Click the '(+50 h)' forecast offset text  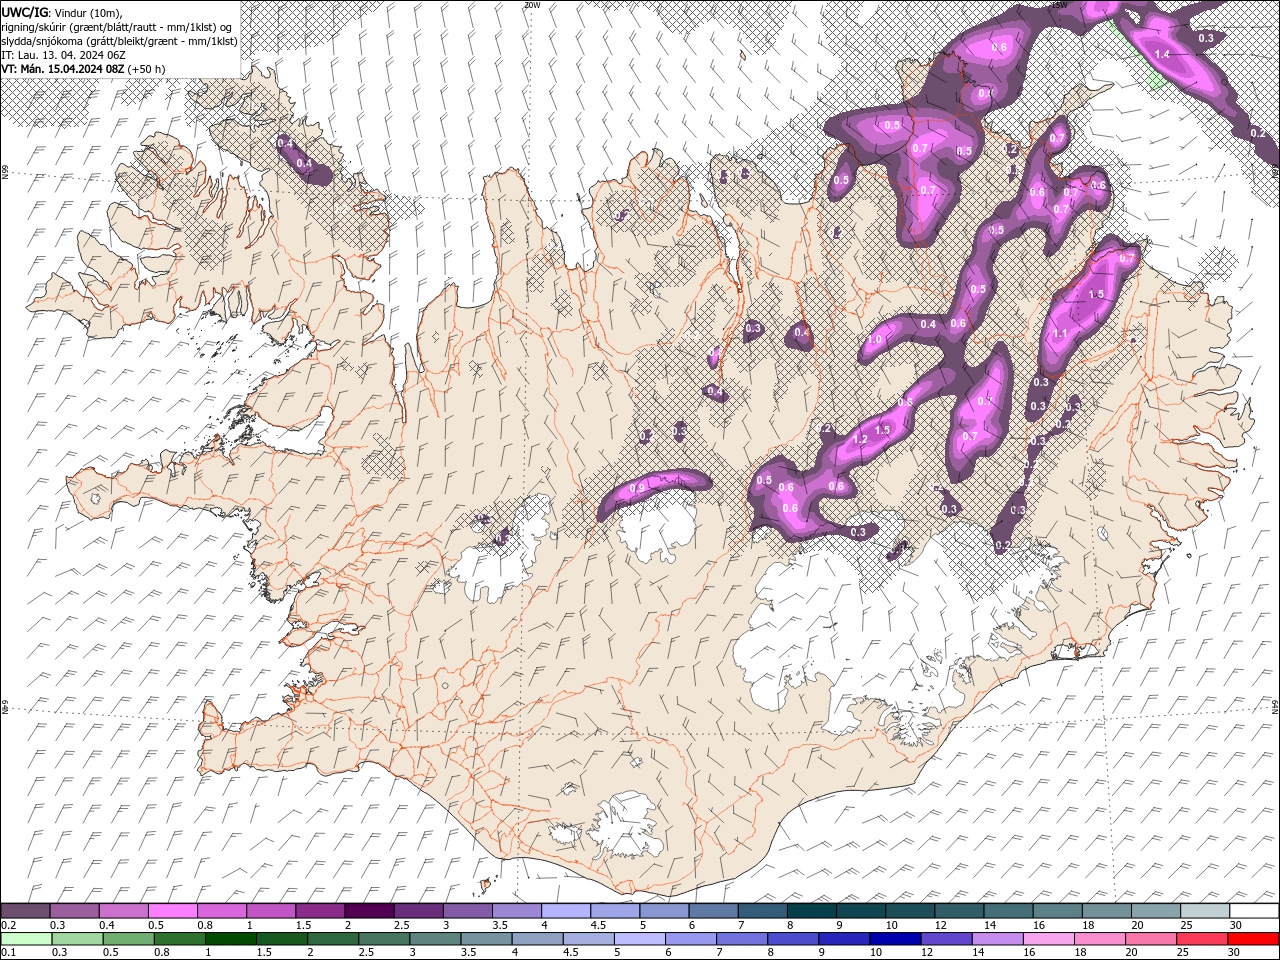147,68
